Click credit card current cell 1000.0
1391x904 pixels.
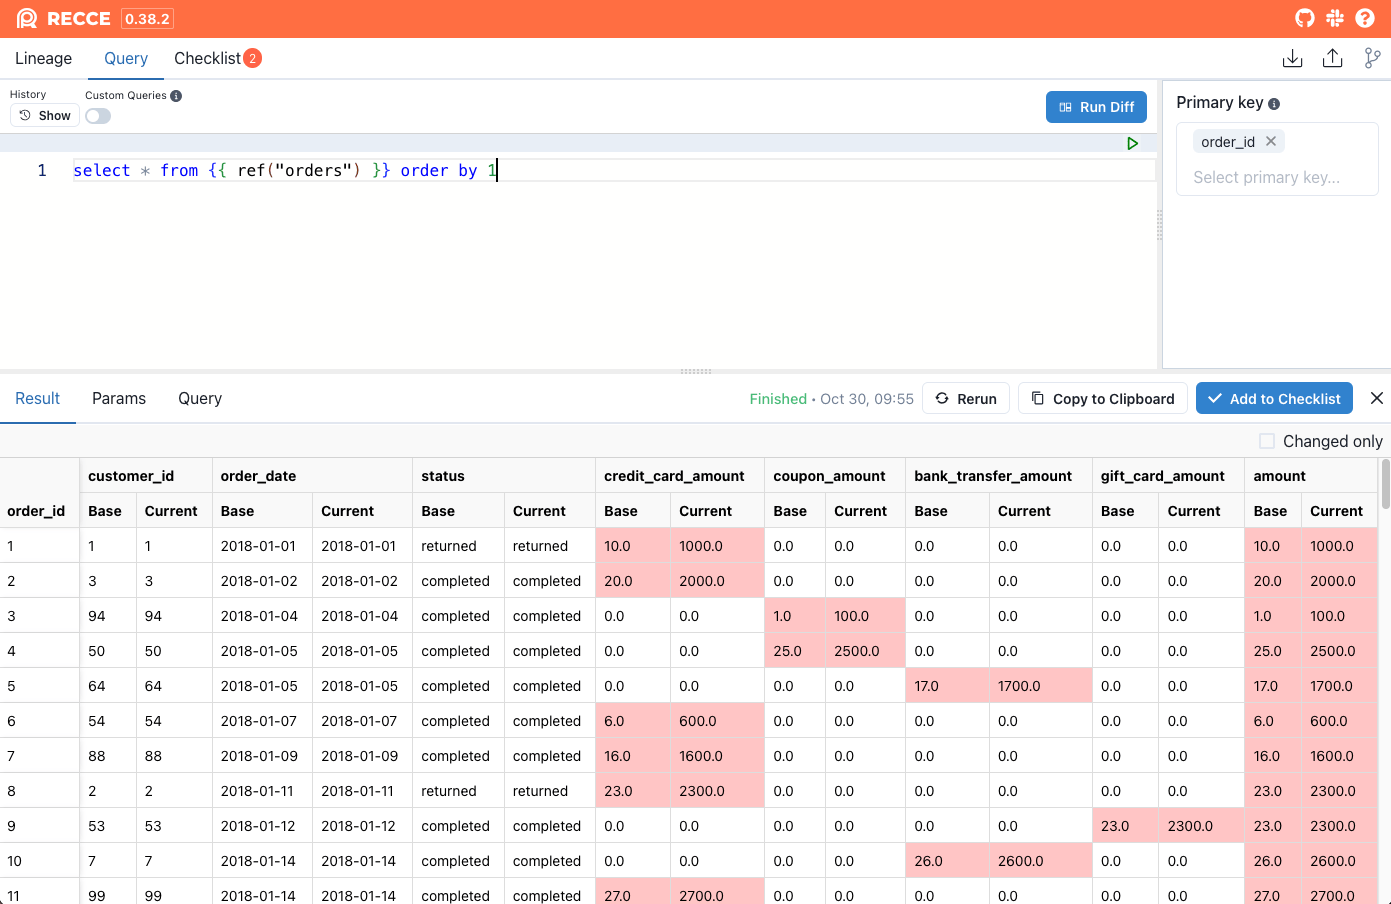[717, 546]
